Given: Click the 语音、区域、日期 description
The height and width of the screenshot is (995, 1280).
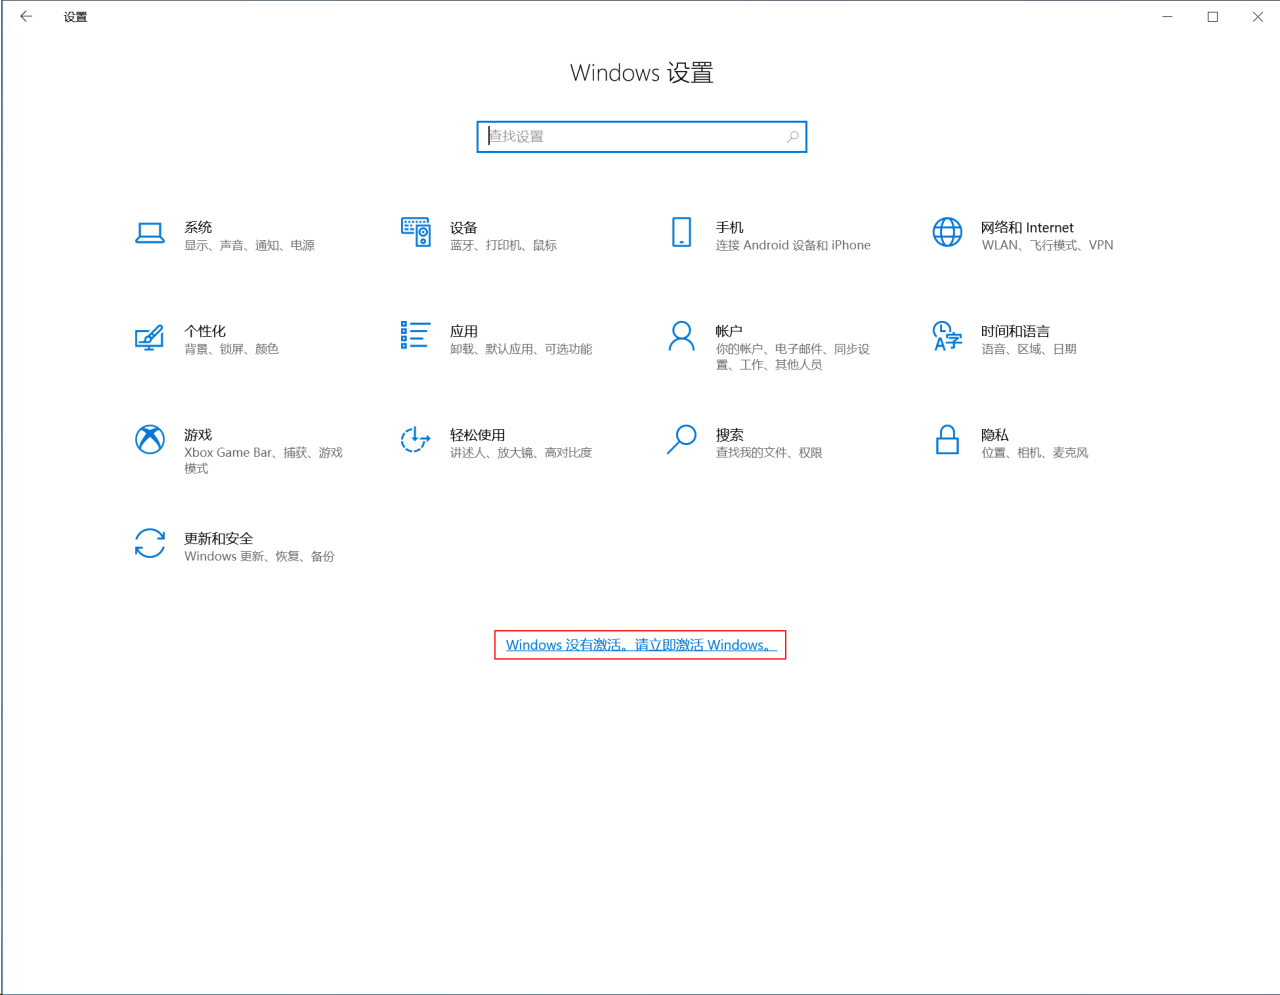Looking at the screenshot, I should tap(1029, 349).
